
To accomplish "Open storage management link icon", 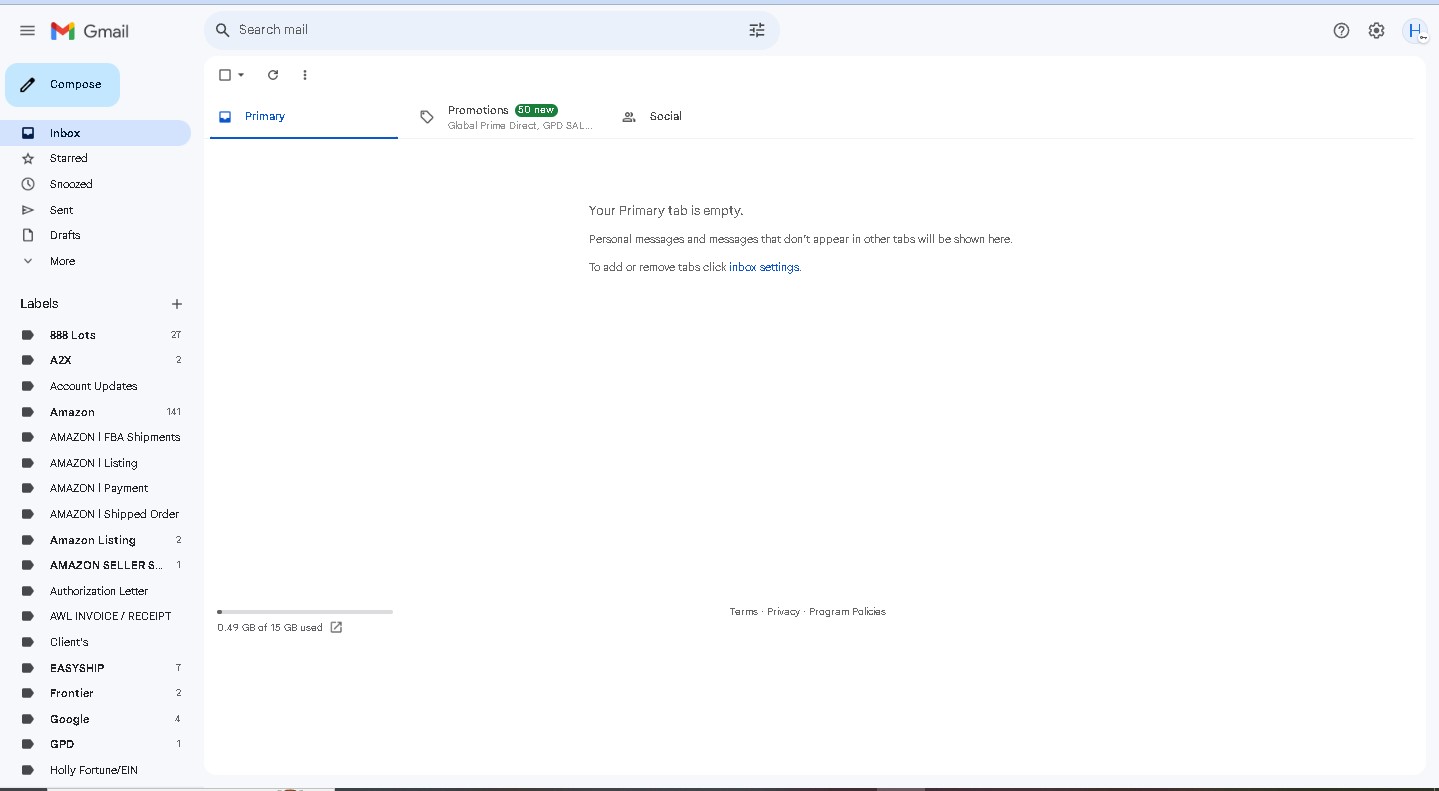I will [336, 628].
